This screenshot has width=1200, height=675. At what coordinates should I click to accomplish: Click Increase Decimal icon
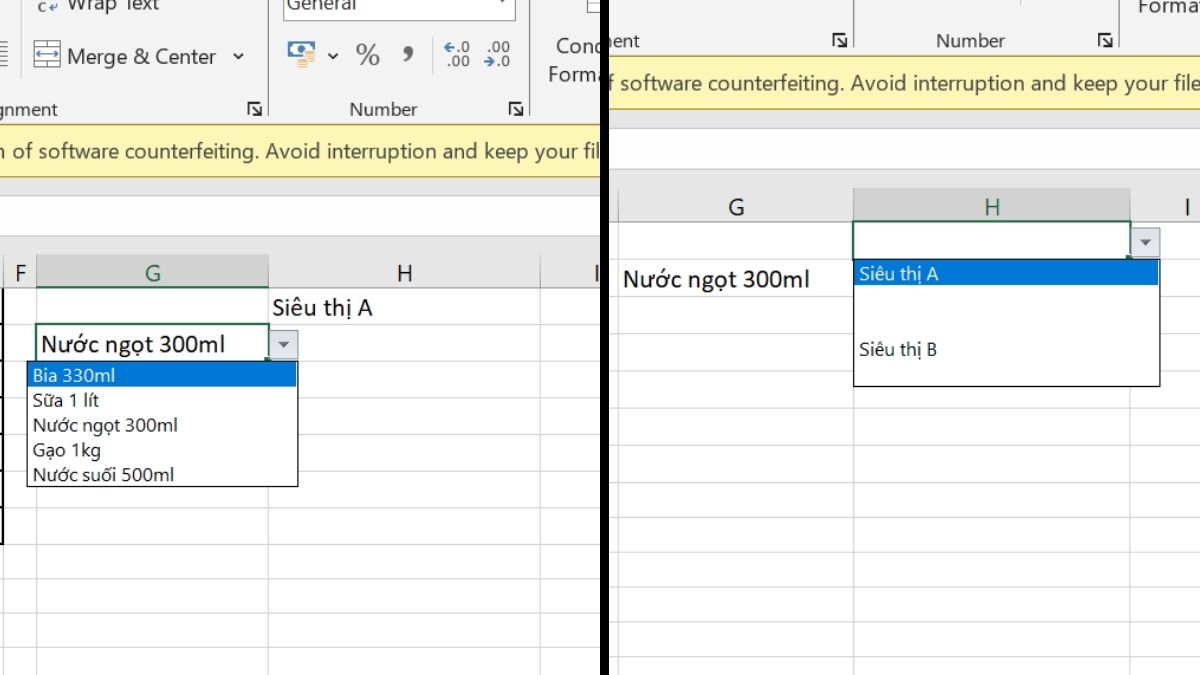point(457,54)
